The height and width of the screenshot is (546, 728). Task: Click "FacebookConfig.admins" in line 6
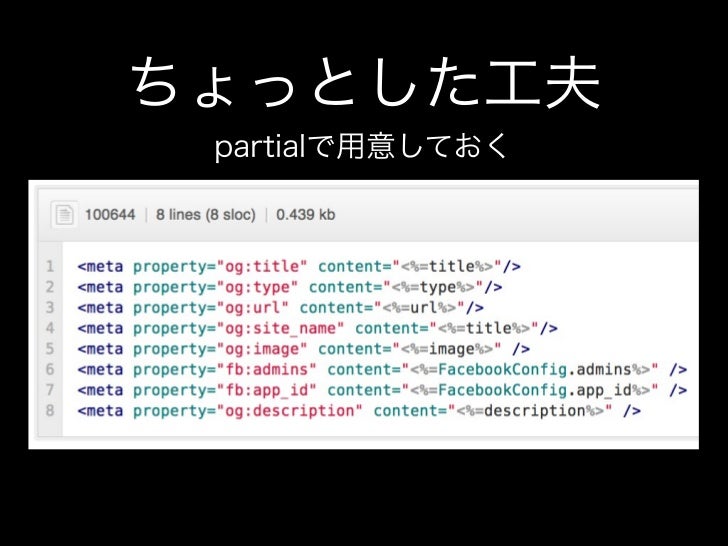coord(534,370)
